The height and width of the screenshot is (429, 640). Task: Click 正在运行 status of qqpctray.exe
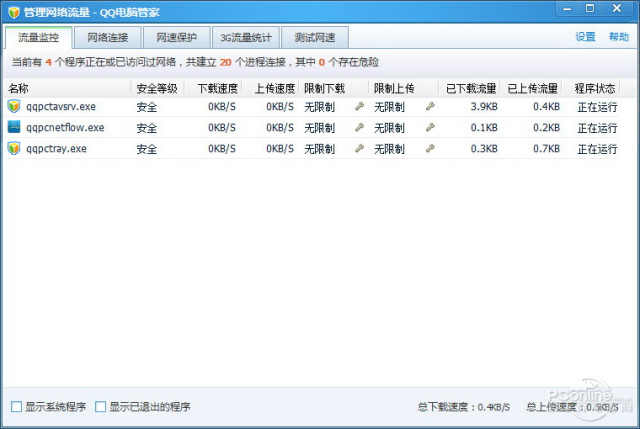(597, 149)
